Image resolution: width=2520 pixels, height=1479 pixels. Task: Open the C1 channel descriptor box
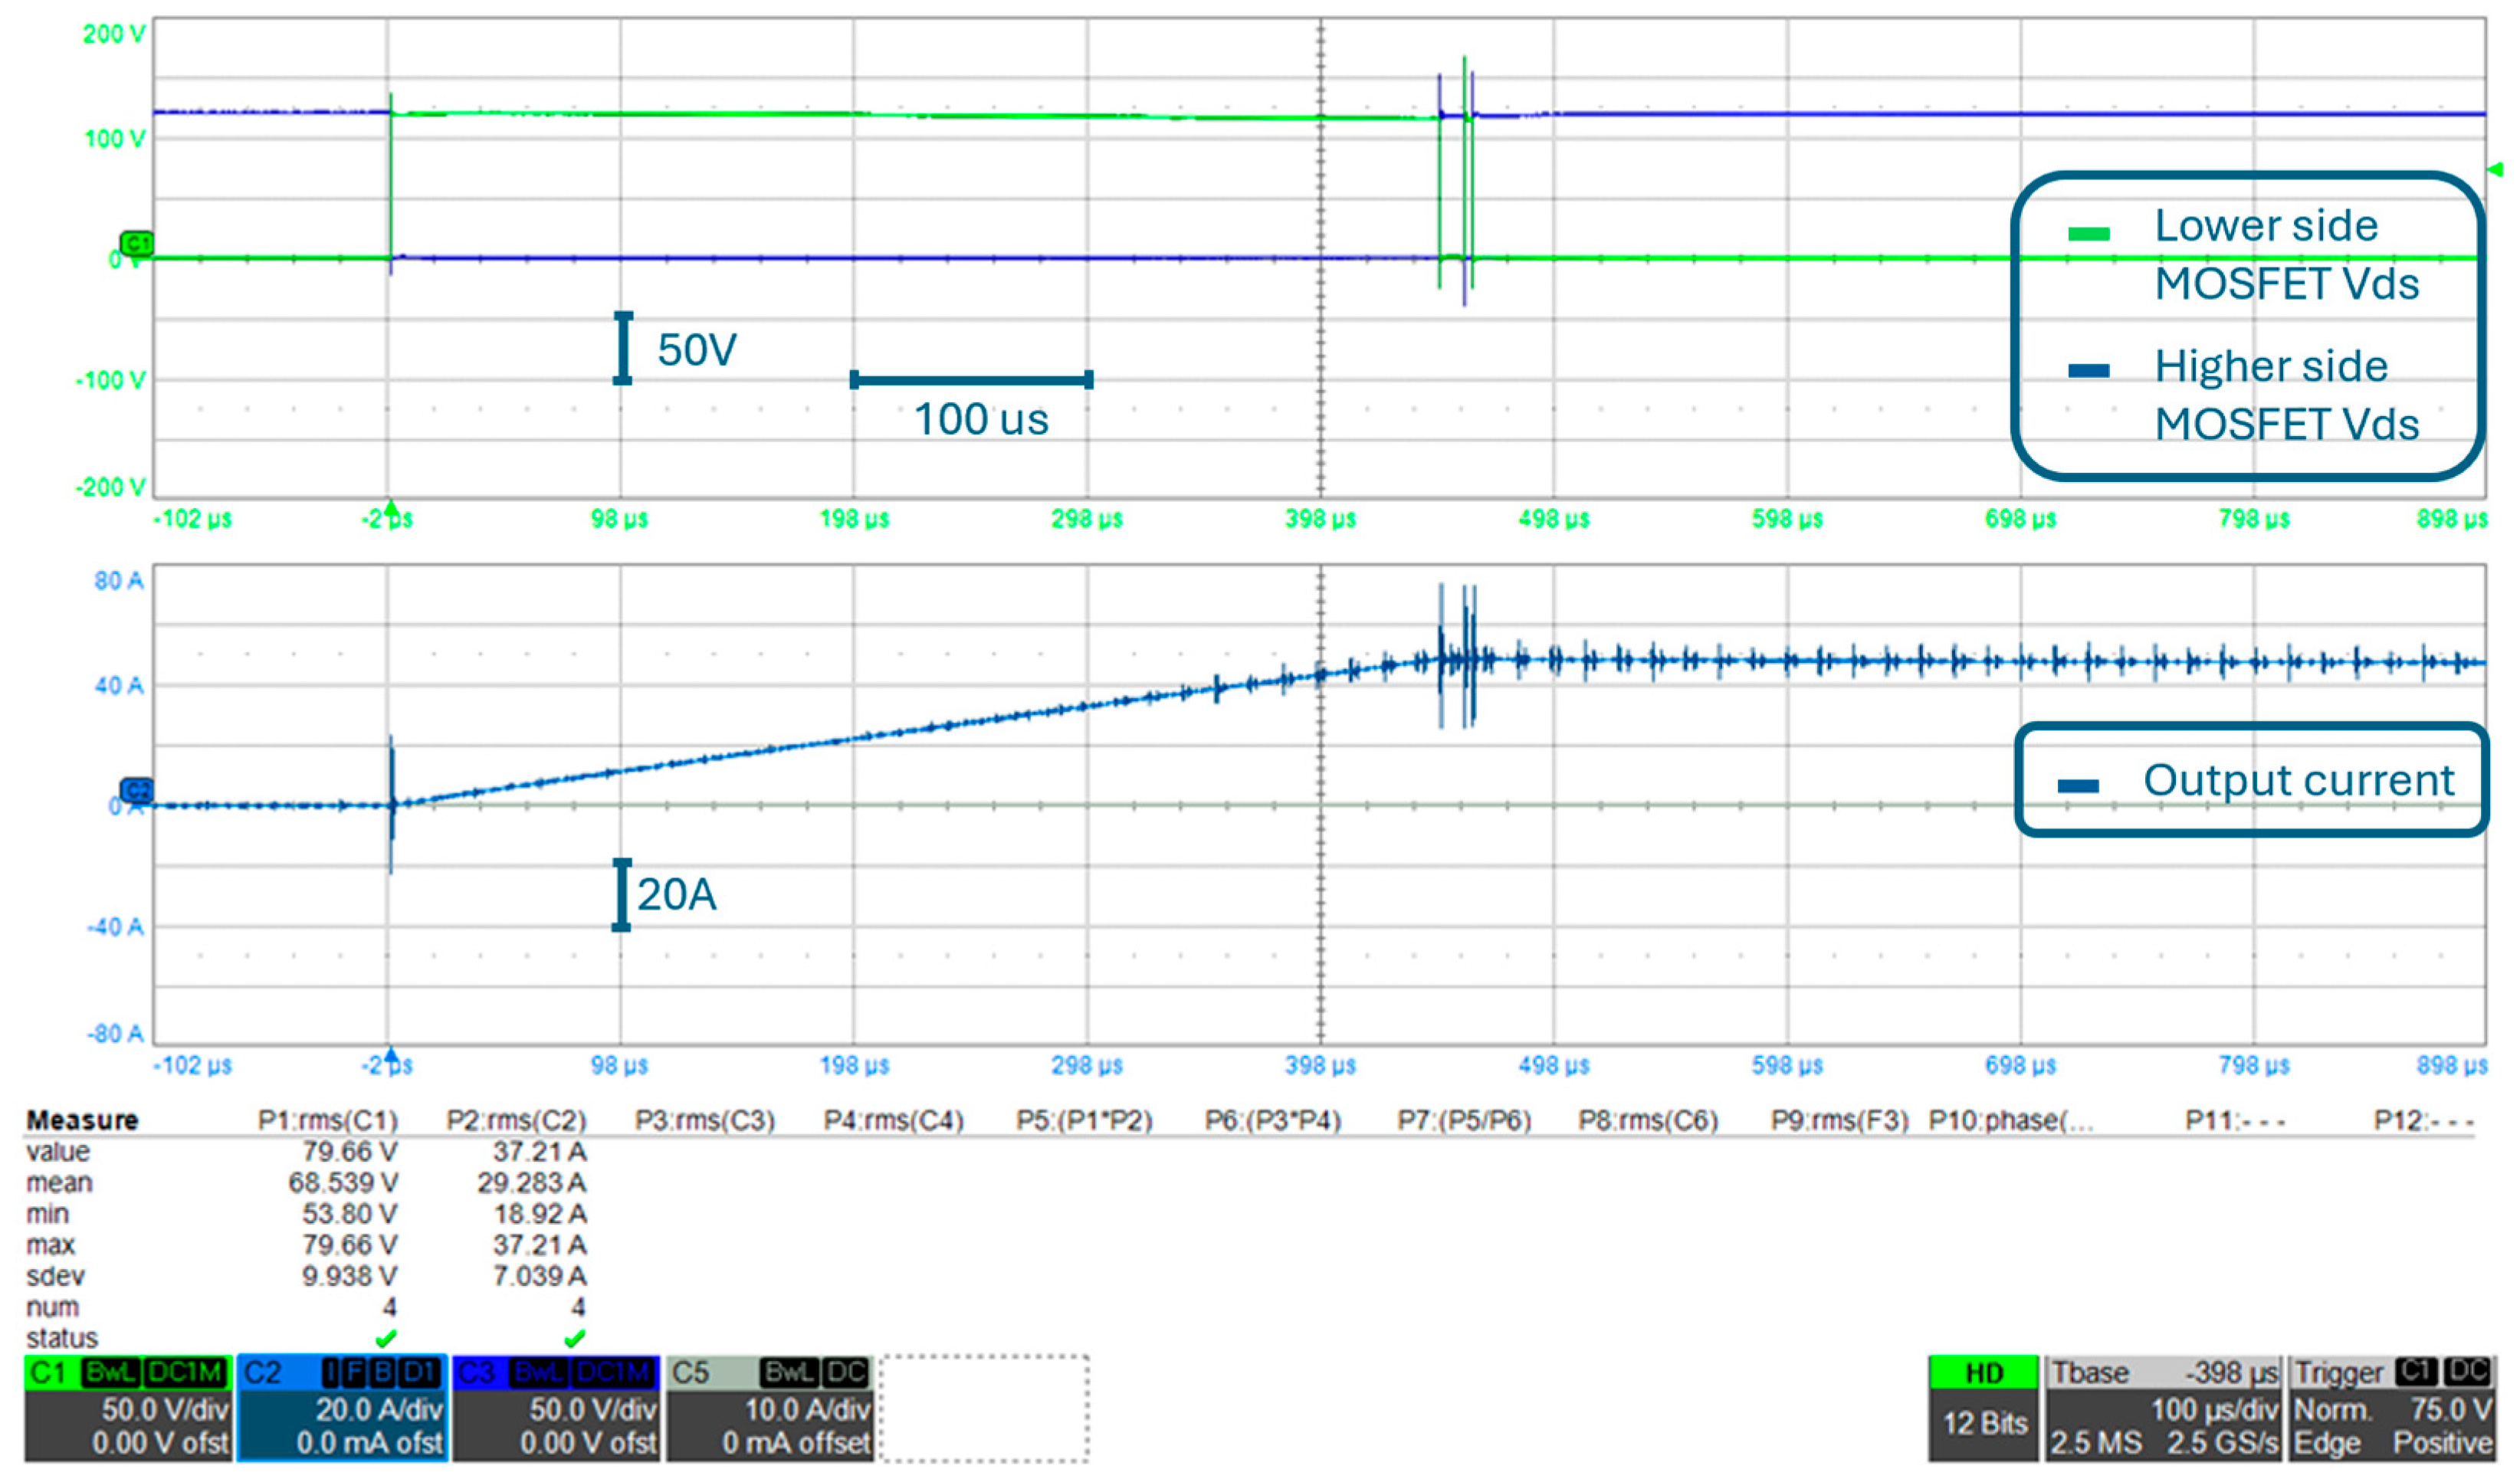127,1407
